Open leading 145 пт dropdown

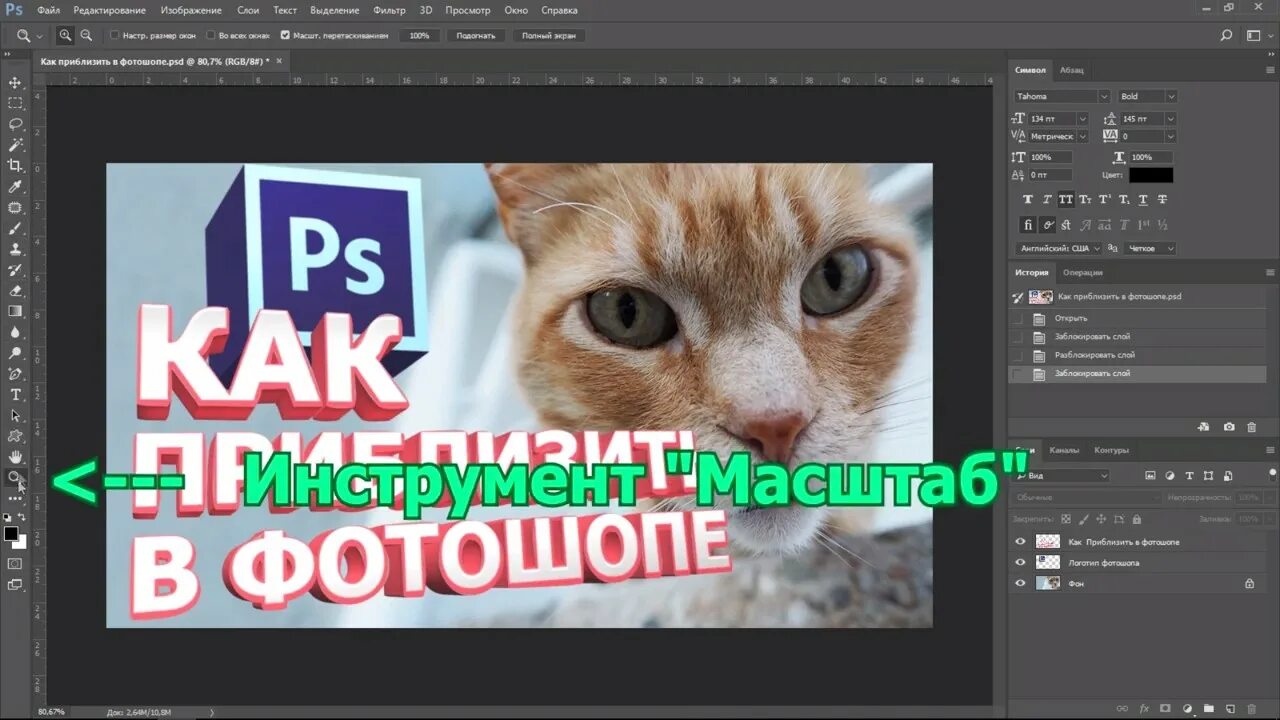1170,118
